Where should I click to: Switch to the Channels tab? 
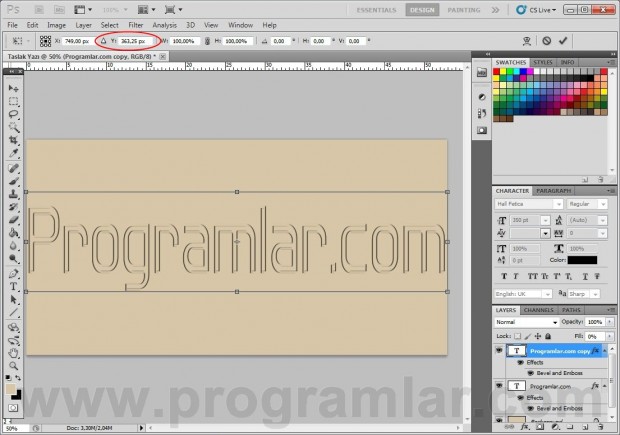coord(539,310)
